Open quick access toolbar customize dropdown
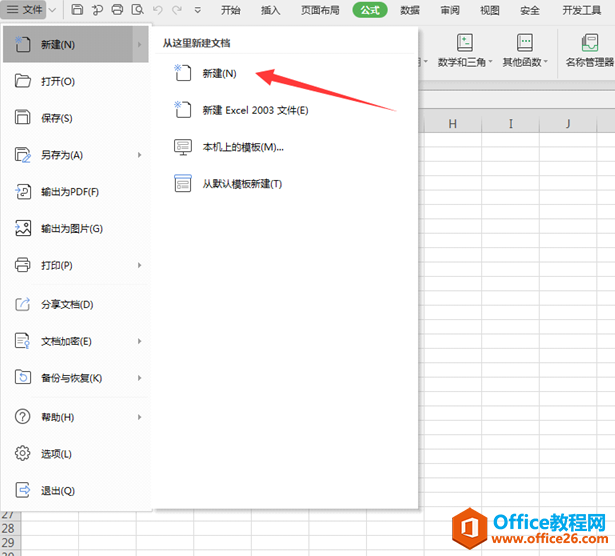This screenshot has height=556, width=615. click(x=198, y=10)
